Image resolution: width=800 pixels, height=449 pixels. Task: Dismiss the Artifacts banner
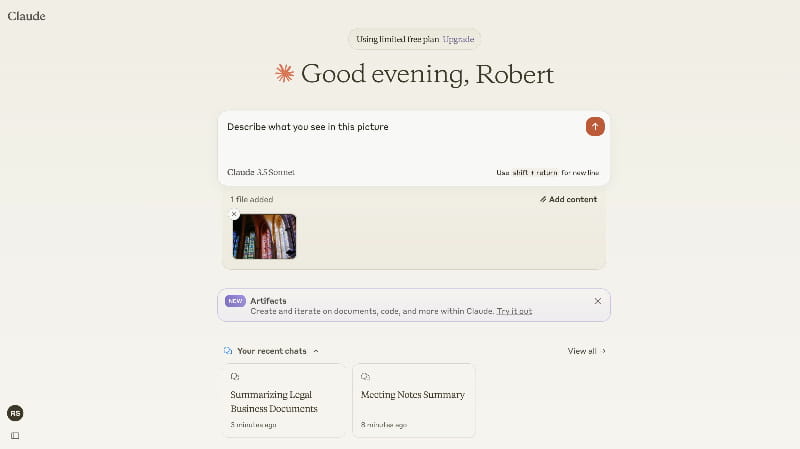tap(597, 301)
